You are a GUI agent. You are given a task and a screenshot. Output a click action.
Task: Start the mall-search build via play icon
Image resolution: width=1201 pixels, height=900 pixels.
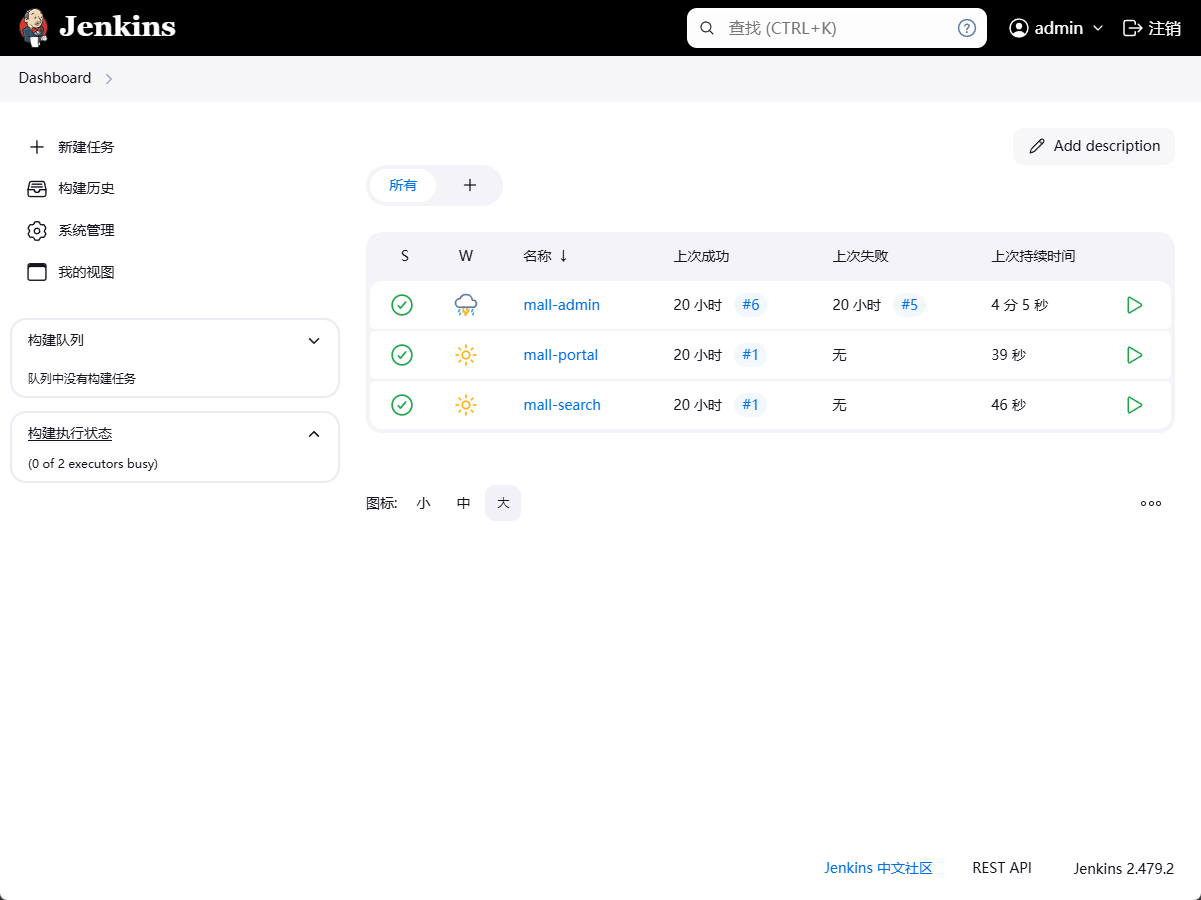pos(1134,405)
